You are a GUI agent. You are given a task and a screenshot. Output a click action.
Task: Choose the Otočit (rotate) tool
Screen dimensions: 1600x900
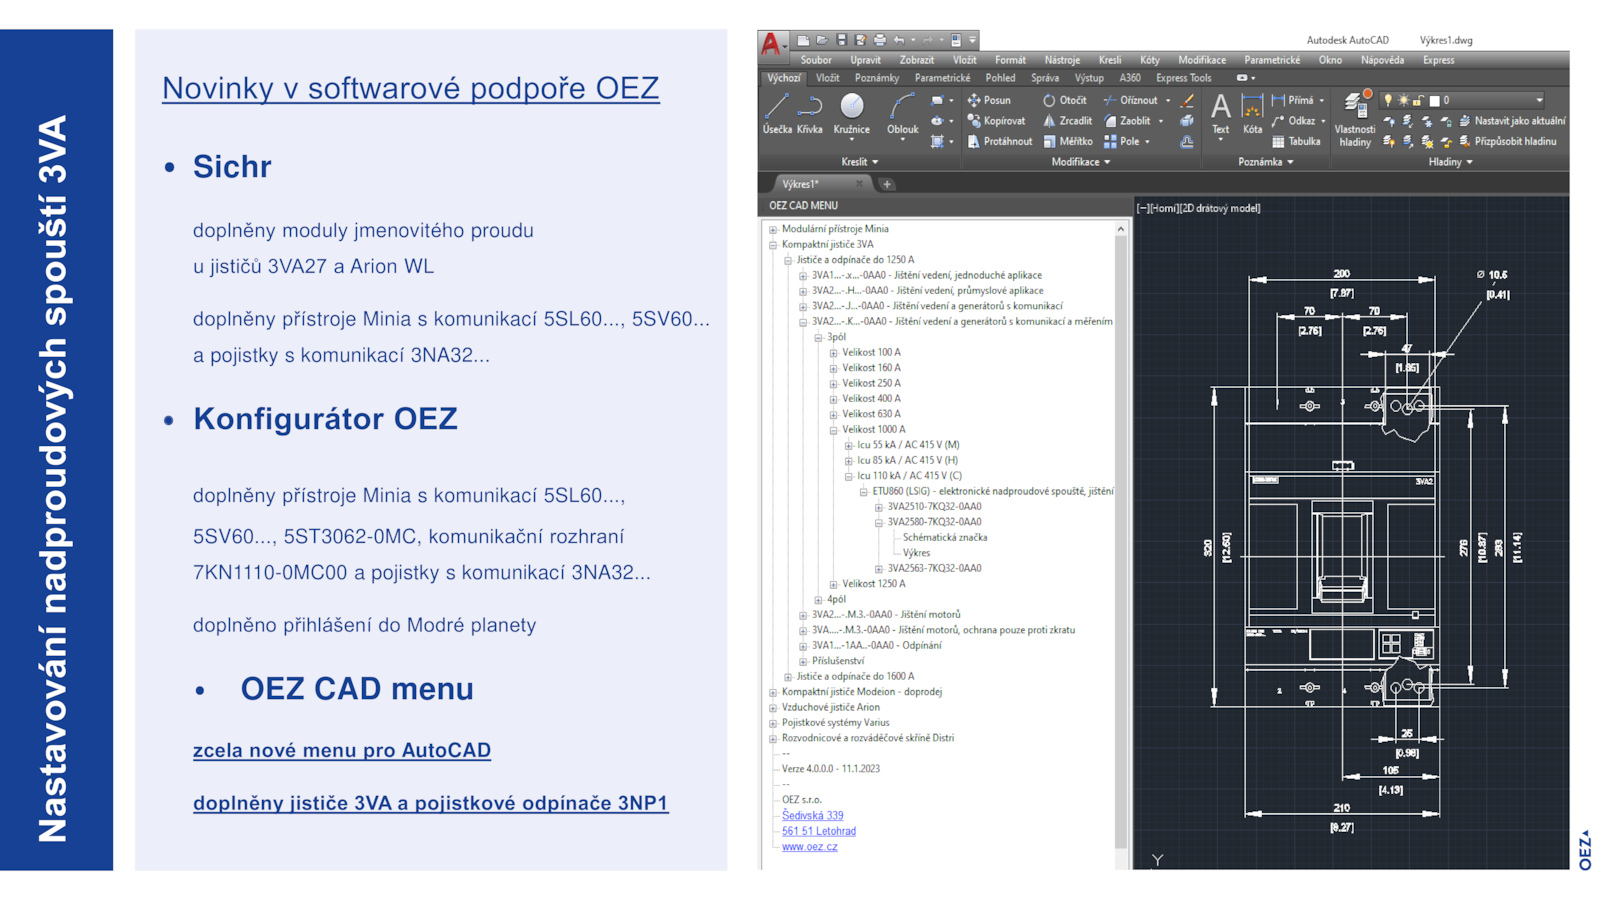(1064, 100)
